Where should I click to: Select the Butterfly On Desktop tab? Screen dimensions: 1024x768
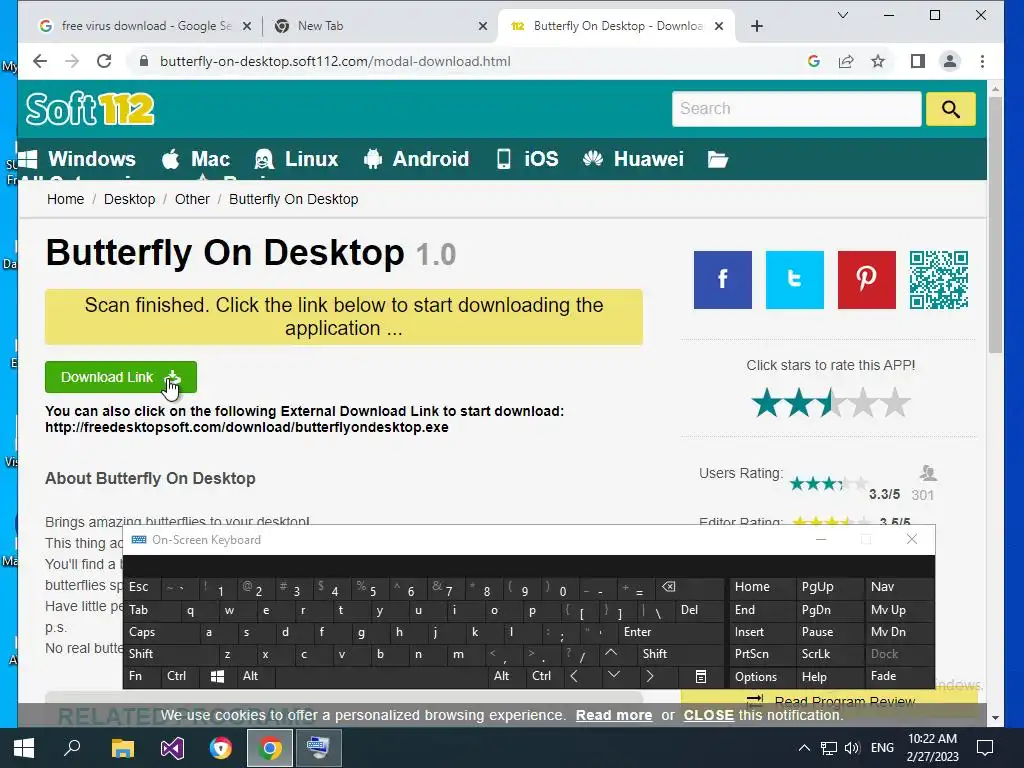point(614,26)
